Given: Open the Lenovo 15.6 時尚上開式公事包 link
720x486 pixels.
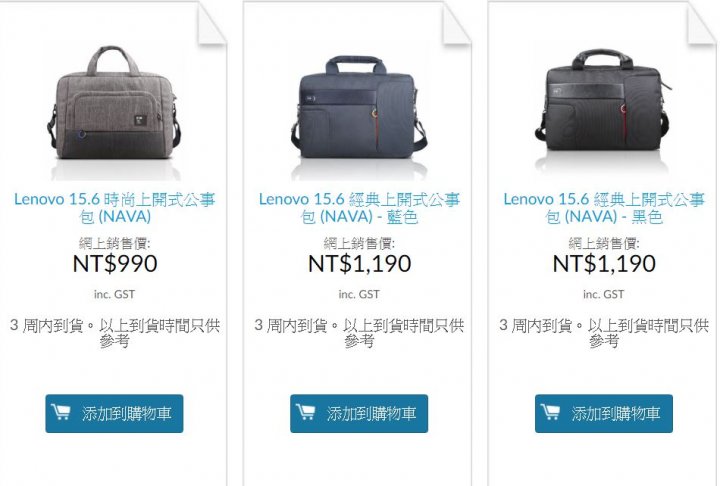Looking at the screenshot, I should (x=115, y=208).
